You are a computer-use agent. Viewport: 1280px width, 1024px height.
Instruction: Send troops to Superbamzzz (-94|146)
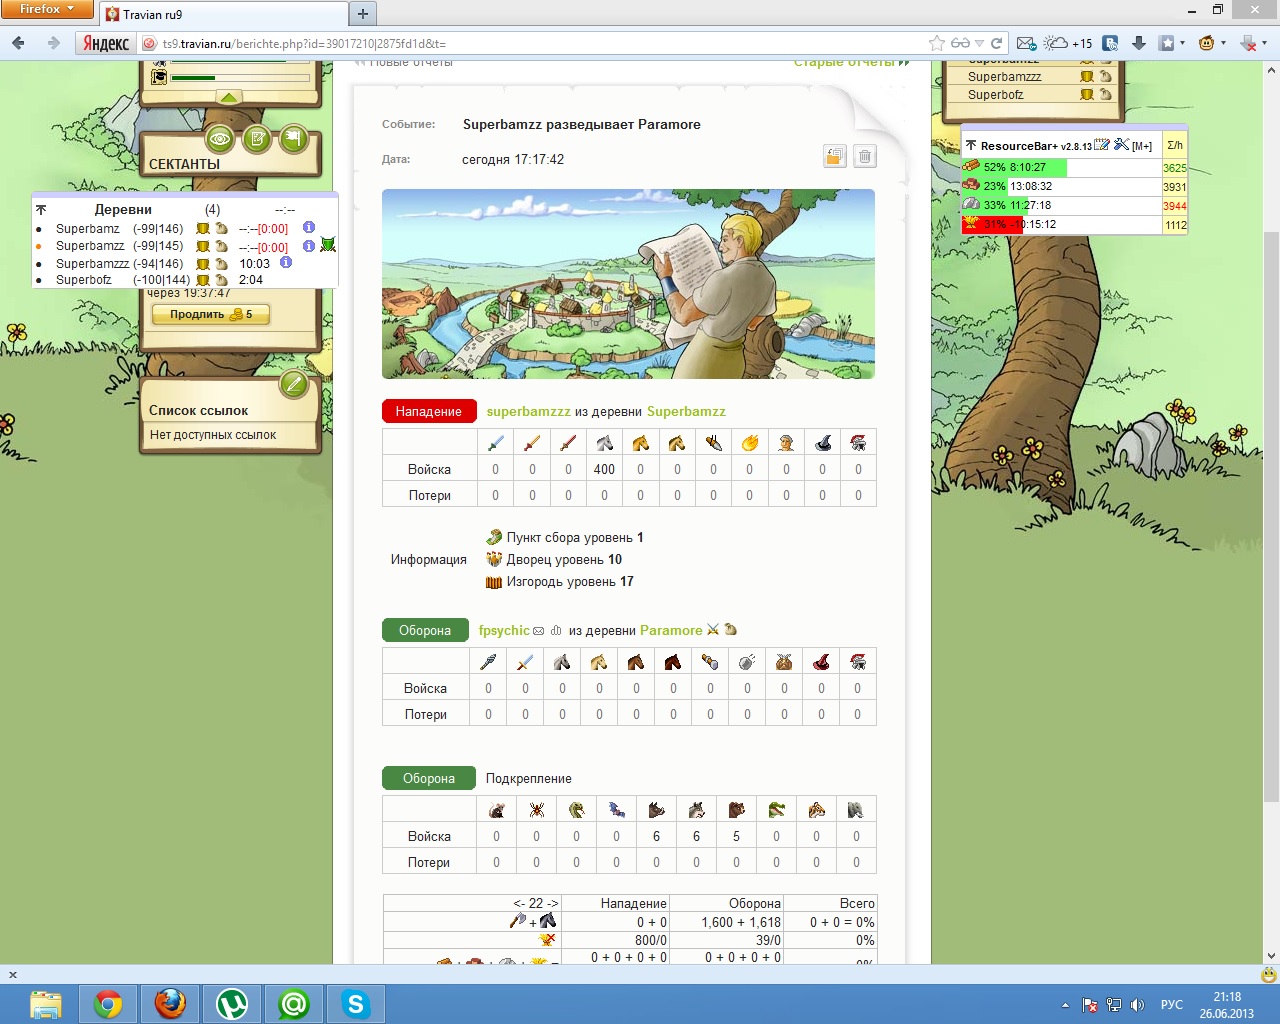203,264
